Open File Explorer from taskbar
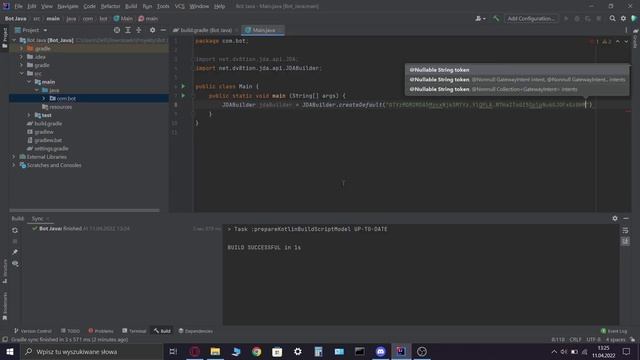Screen dimensions: 640x360 click(x=215, y=351)
